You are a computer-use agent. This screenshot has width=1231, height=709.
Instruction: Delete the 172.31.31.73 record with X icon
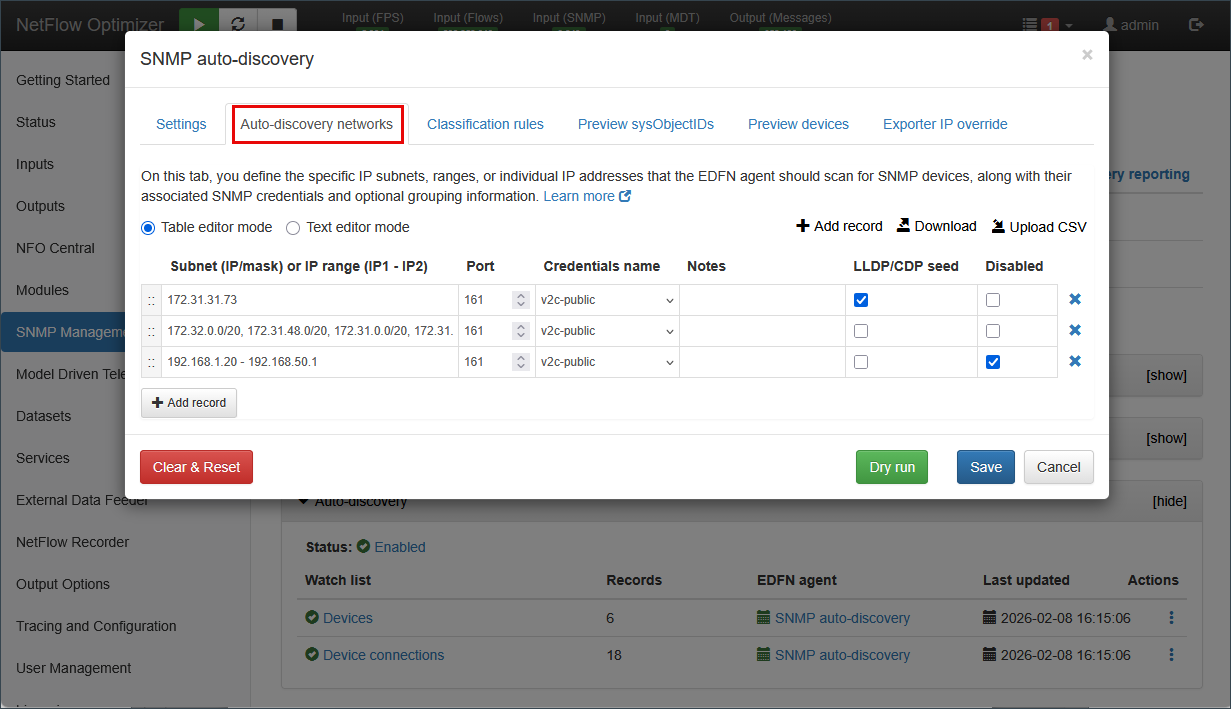pos(1075,299)
